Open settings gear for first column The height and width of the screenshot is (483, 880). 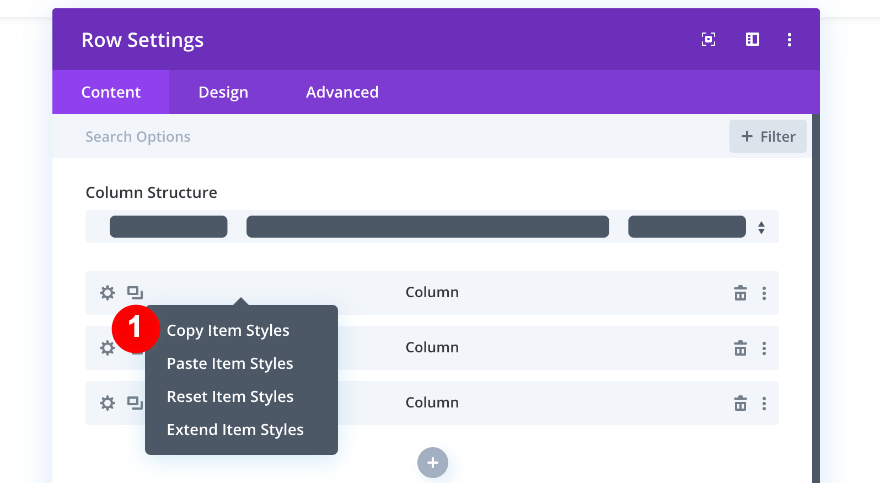pos(107,293)
